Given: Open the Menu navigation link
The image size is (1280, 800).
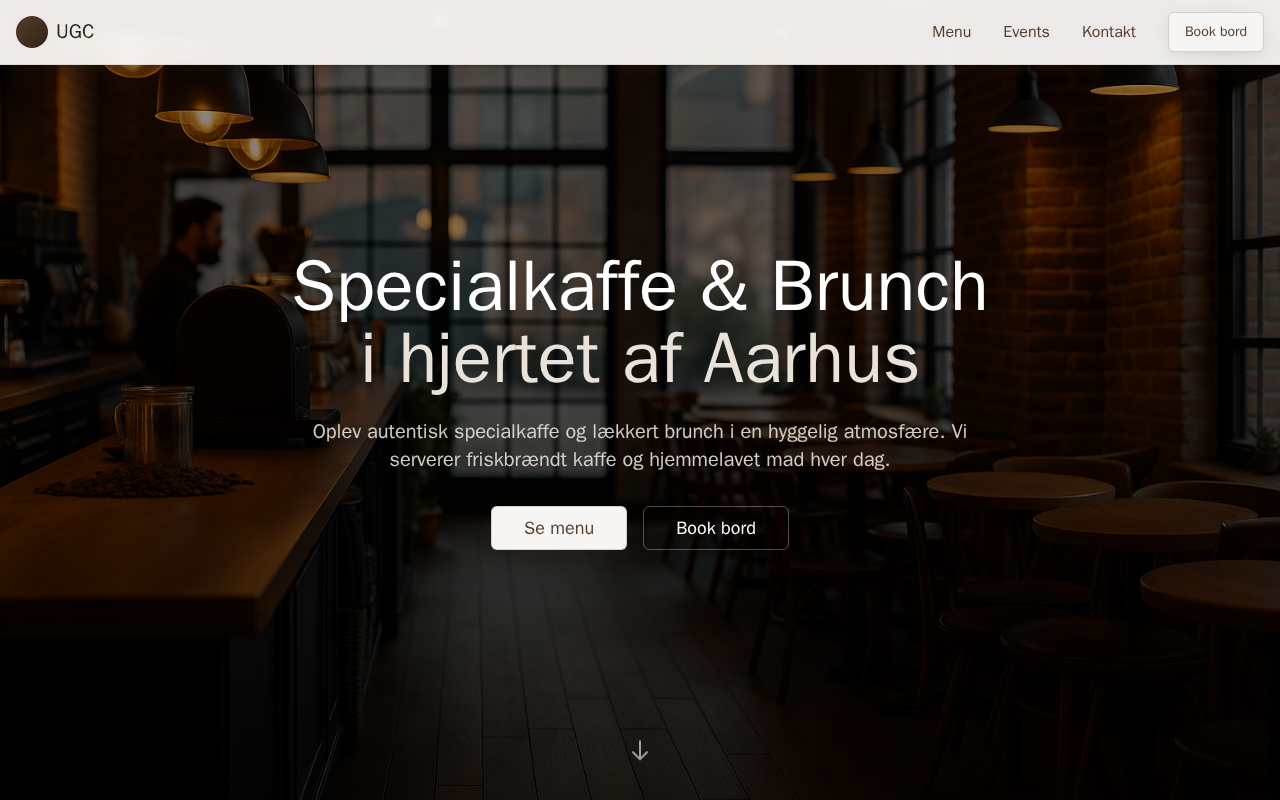Looking at the screenshot, I should [951, 32].
